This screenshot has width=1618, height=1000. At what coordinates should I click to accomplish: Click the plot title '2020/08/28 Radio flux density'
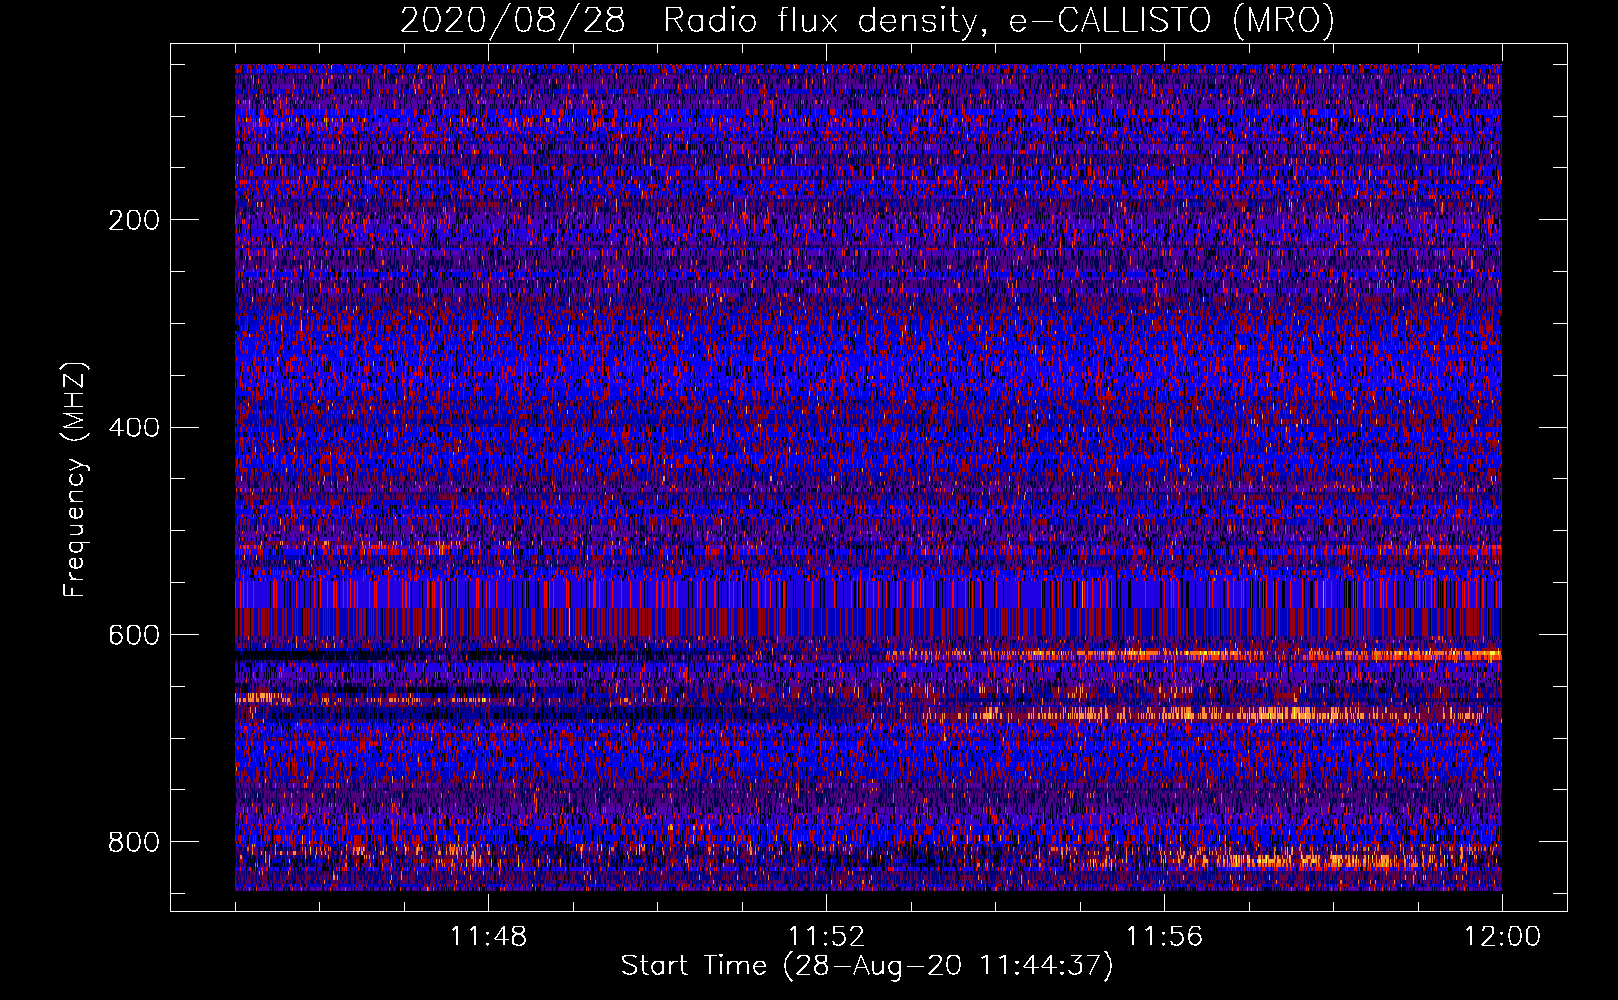pos(867,20)
